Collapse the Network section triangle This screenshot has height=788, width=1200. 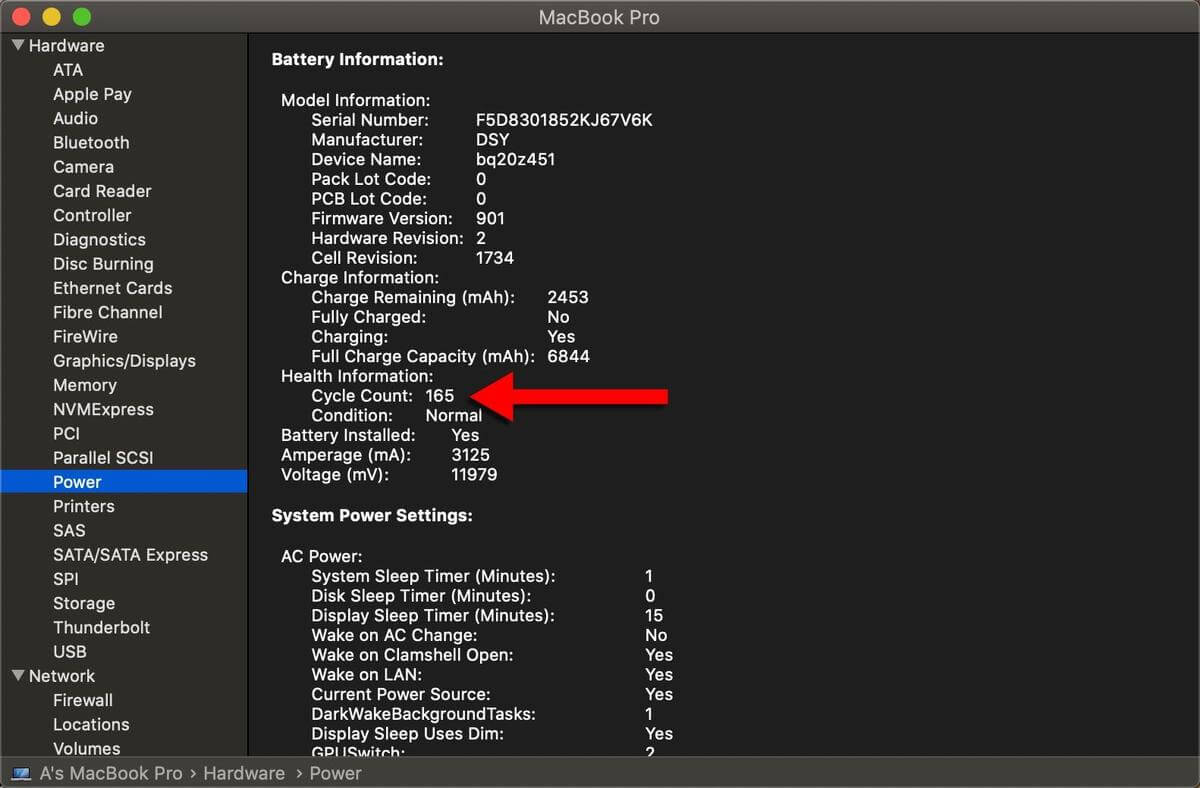click(x=18, y=676)
